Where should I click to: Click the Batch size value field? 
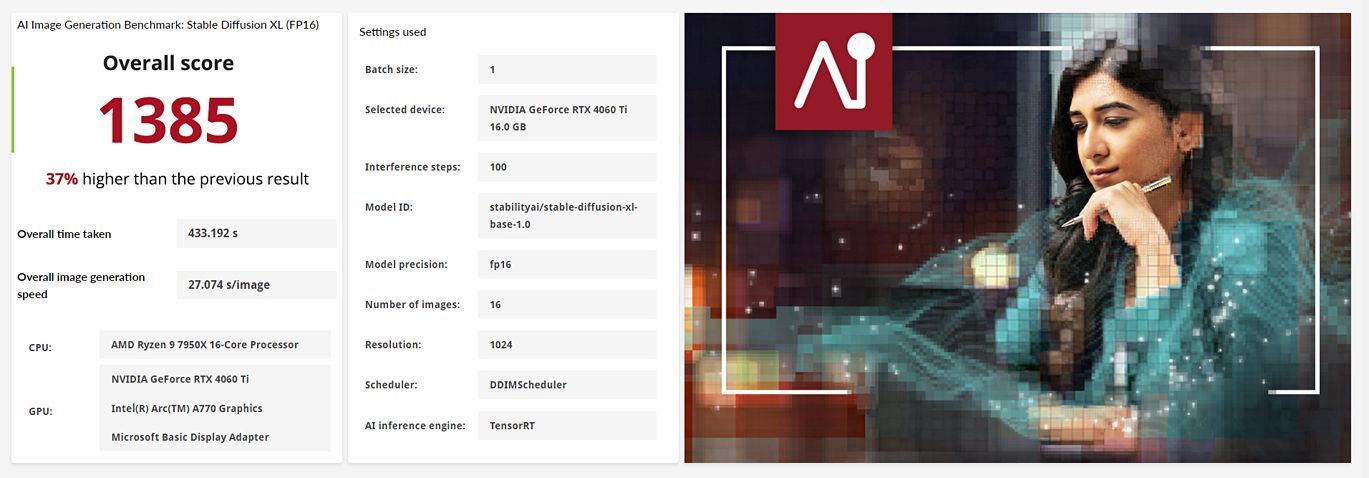point(567,69)
